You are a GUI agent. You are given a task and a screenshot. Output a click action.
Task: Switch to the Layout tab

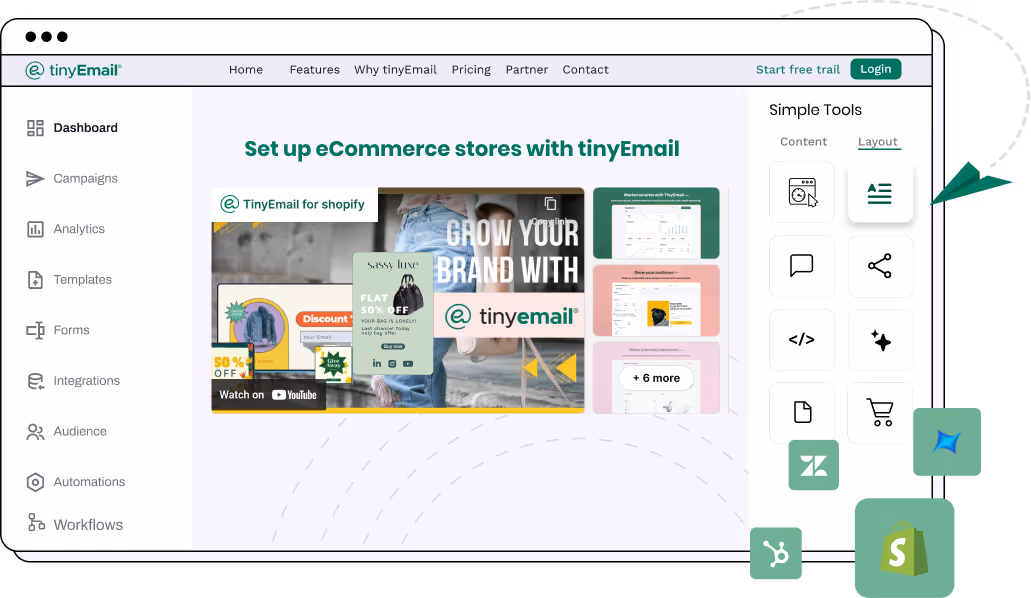pos(878,141)
